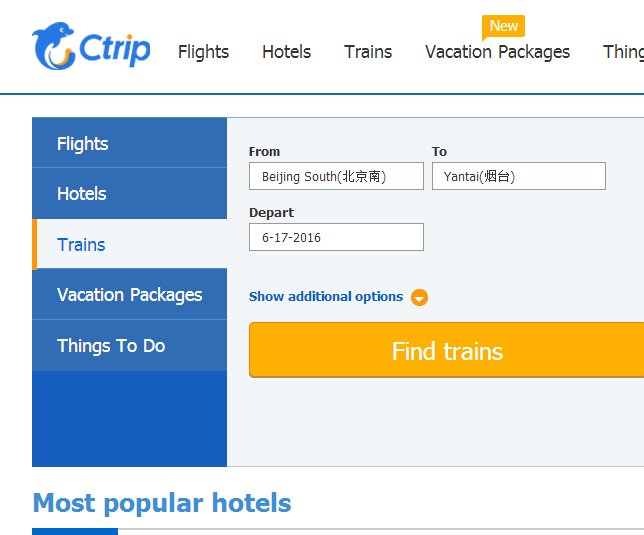Image resolution: width=644 pixels, height=535 pixels.
Task: Select Hotels tab in sidebar
Action: pos(129,193)
